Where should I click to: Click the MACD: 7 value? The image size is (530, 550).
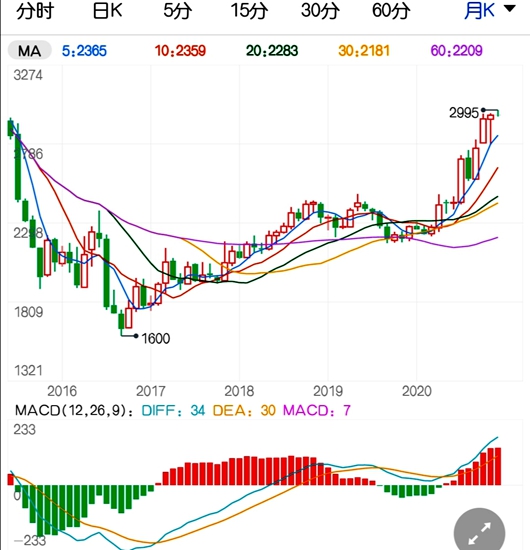click(x=317, y=410)
